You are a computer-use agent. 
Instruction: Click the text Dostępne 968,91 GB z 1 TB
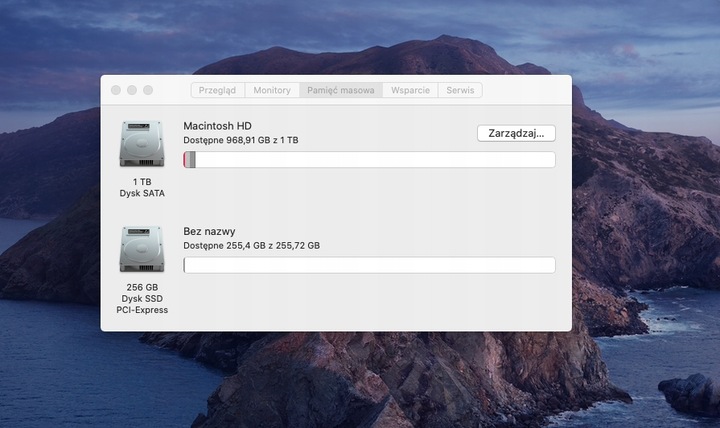point(241,140)
